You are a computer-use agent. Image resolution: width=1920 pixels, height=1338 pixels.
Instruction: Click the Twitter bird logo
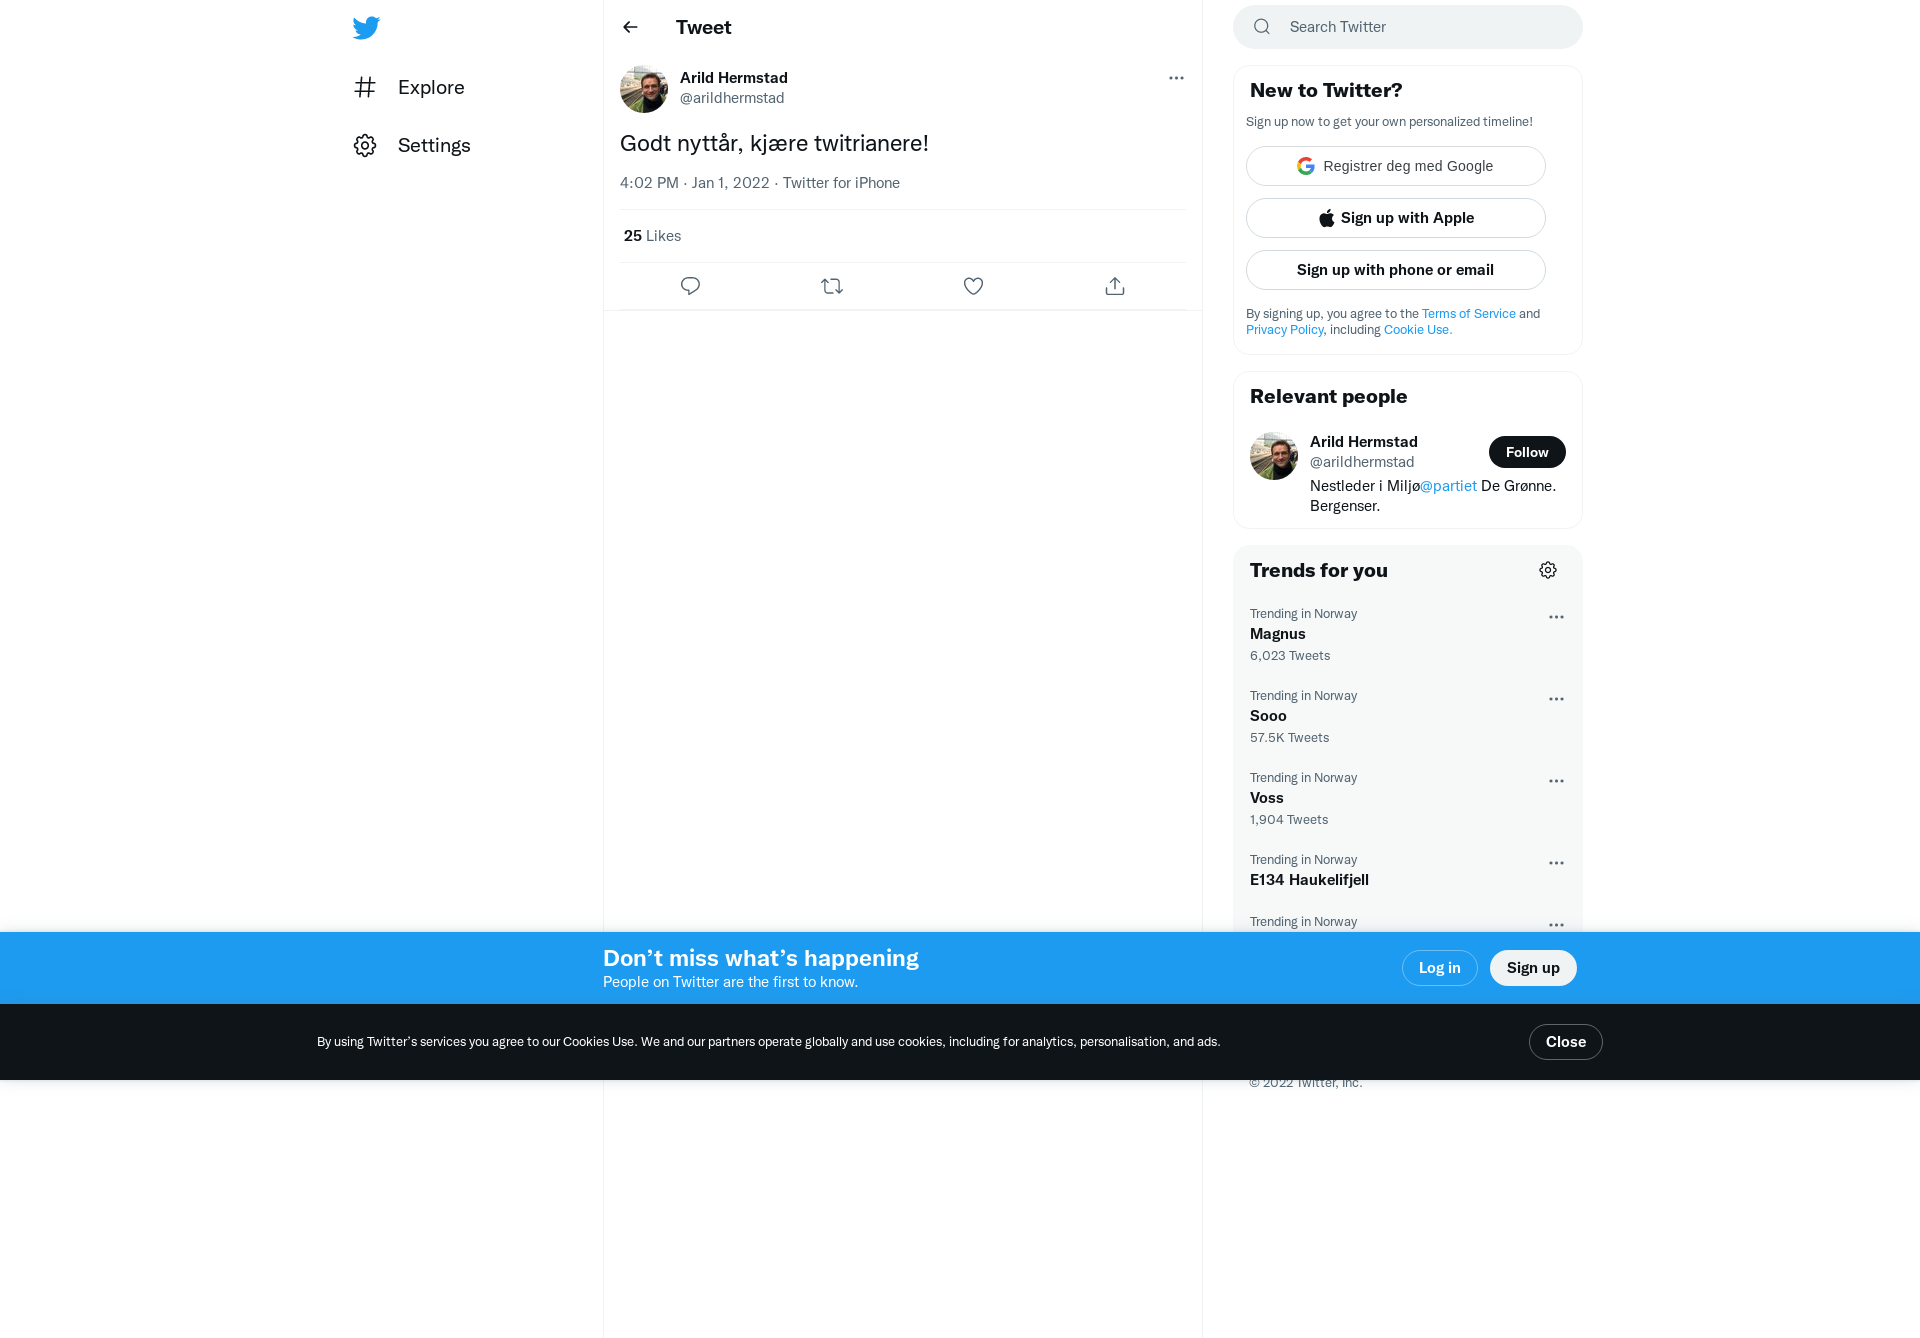pyautogui.click(x=366, y=27)
